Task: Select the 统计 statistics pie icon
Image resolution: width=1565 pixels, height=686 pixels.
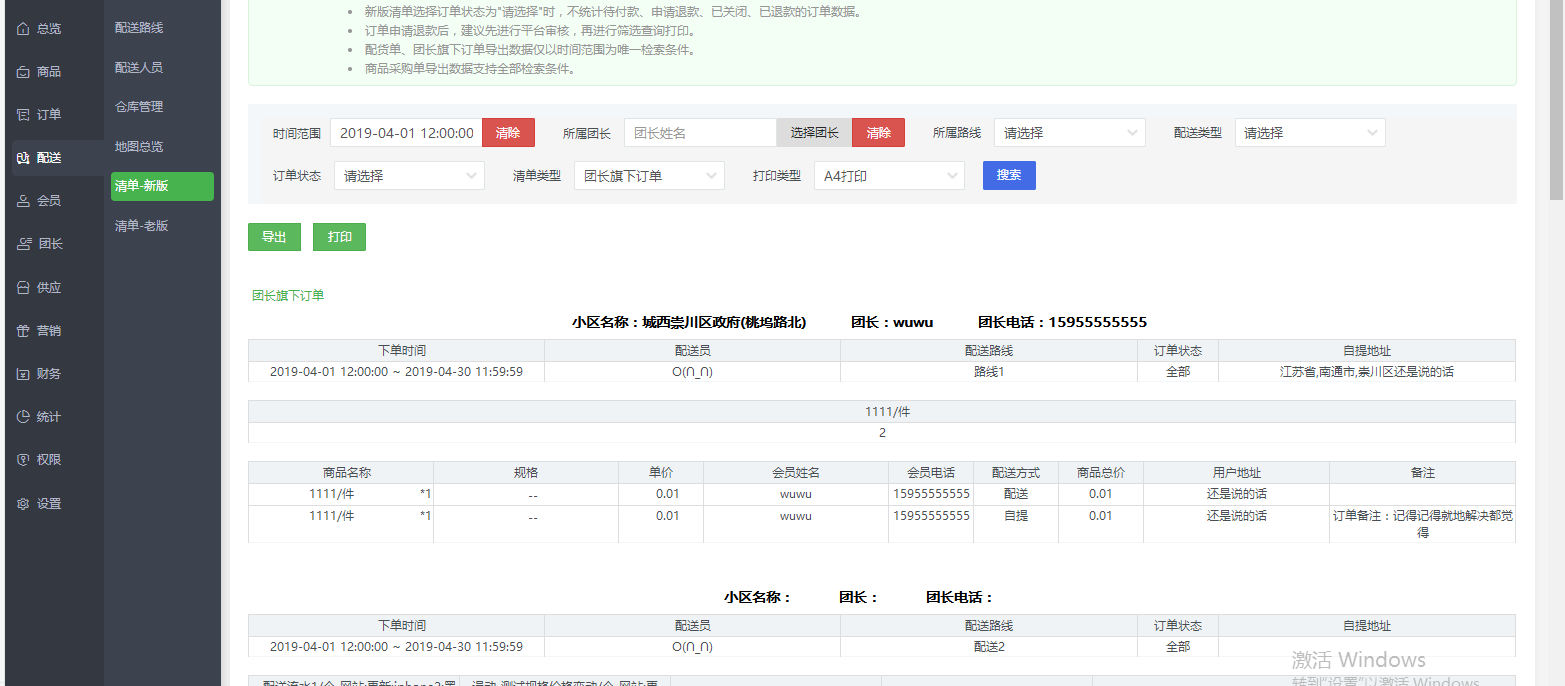Action: click(x=23, y=417)
